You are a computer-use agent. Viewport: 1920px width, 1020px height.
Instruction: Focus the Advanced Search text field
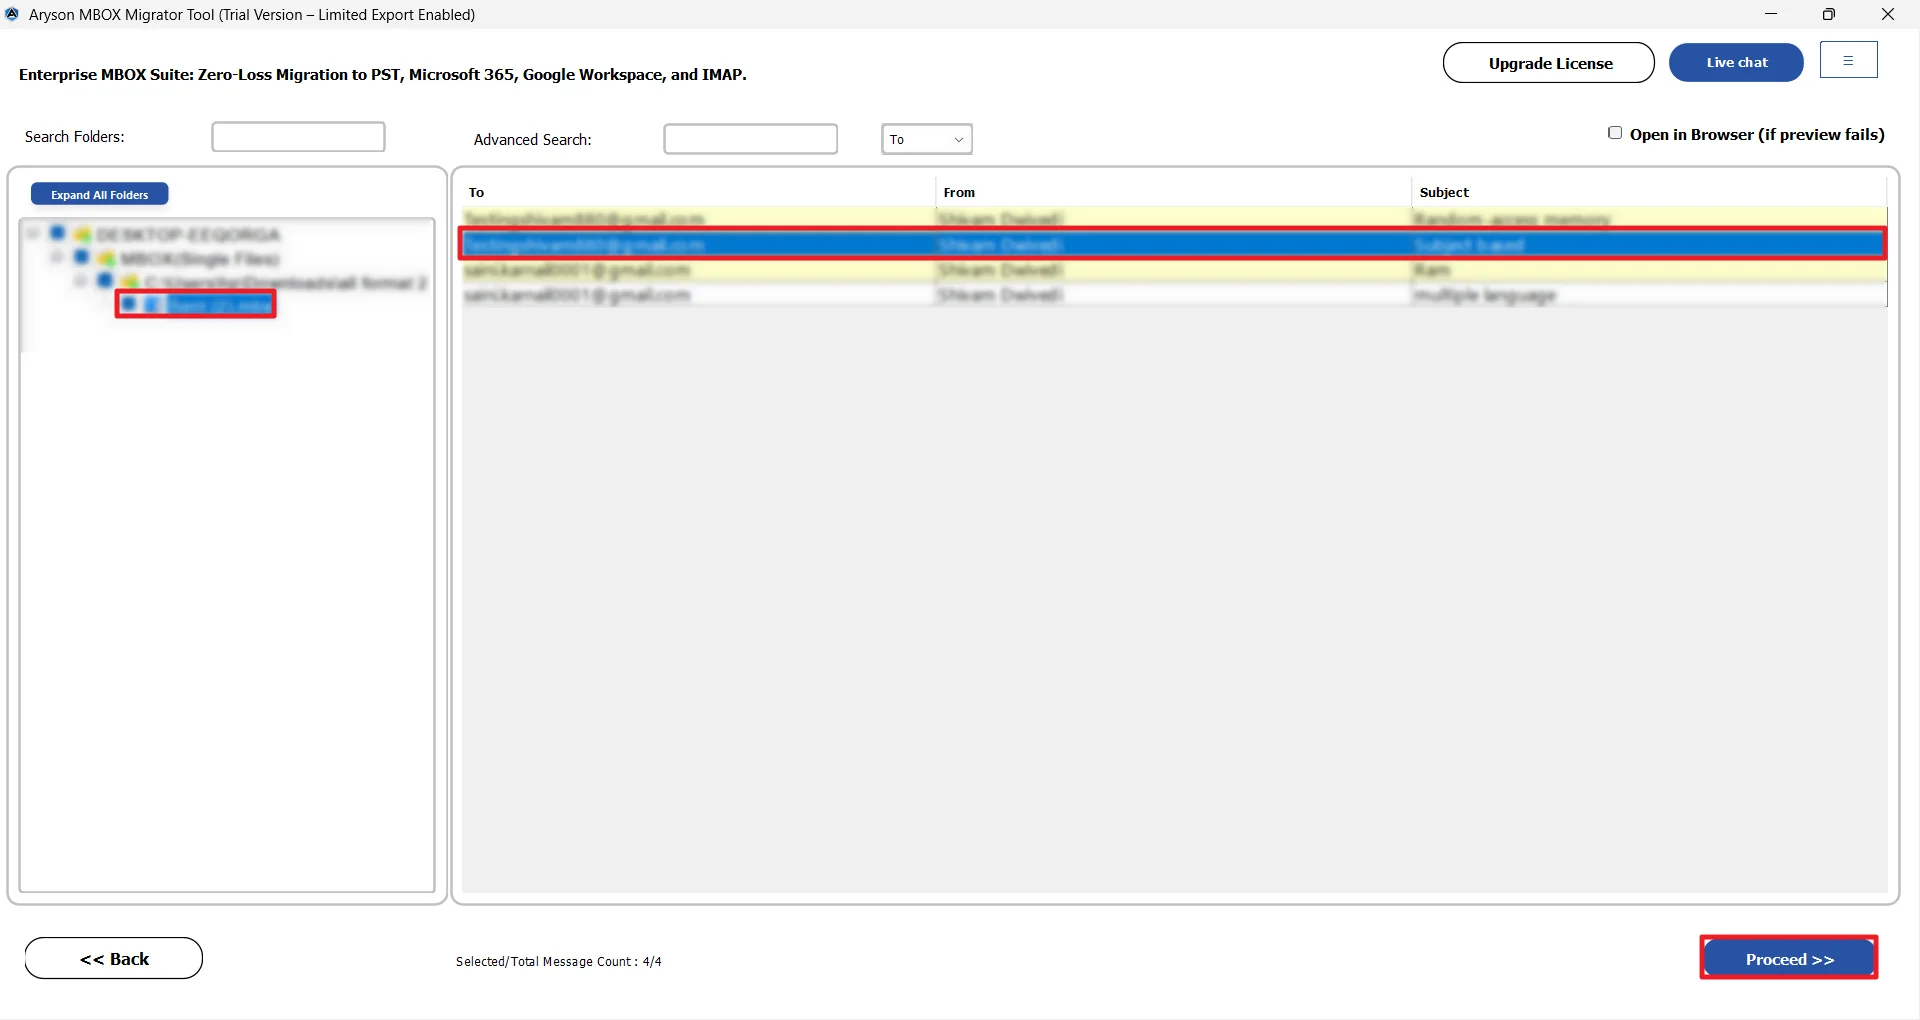[750, 139]
